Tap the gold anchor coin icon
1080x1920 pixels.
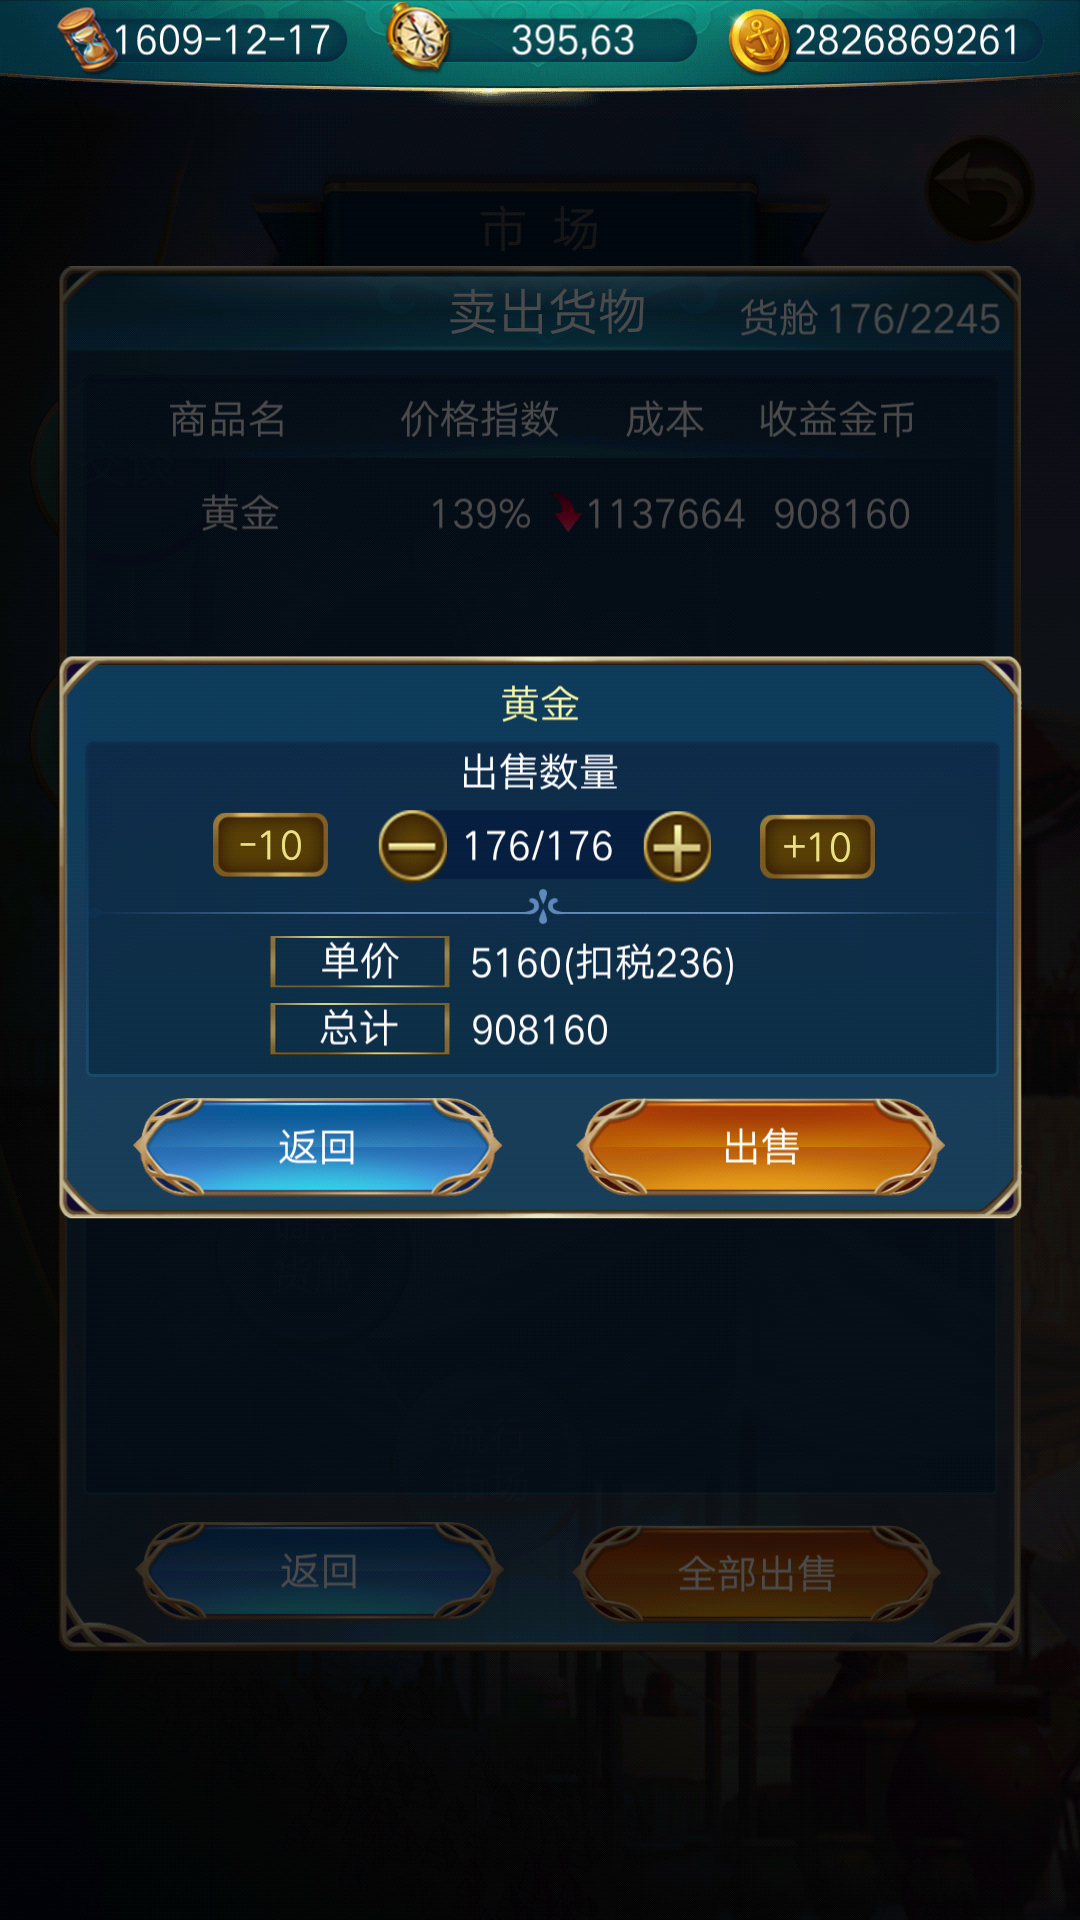tap(759, 42)
